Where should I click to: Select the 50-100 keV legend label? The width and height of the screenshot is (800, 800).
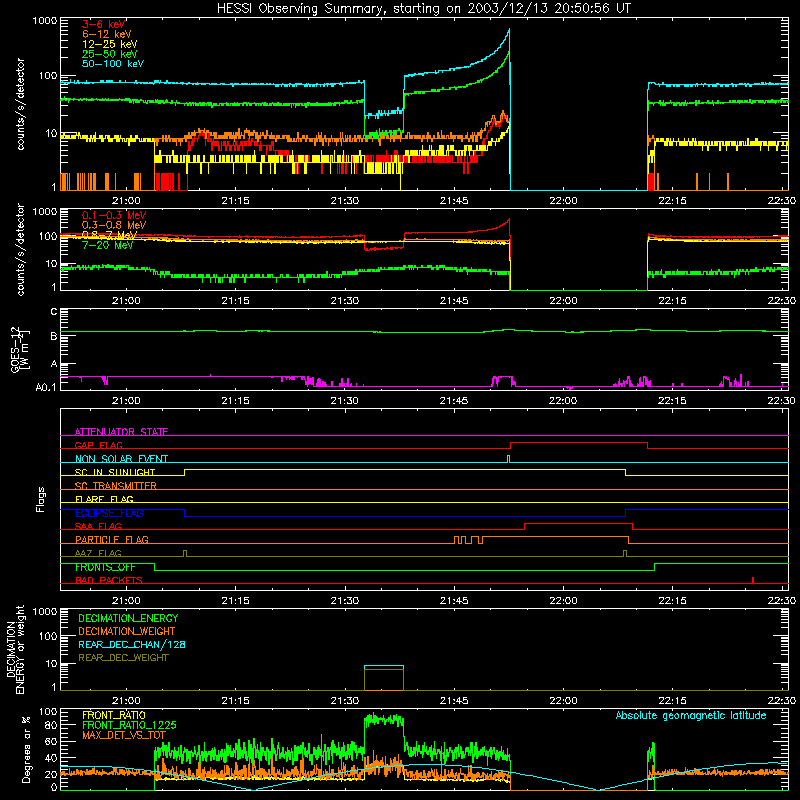coord(113,64)
